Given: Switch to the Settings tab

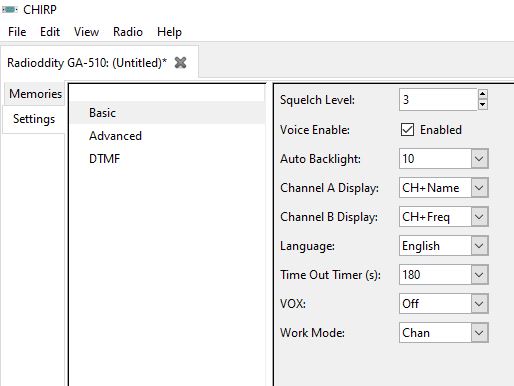Looking at the screenshot, I should 34,119.
